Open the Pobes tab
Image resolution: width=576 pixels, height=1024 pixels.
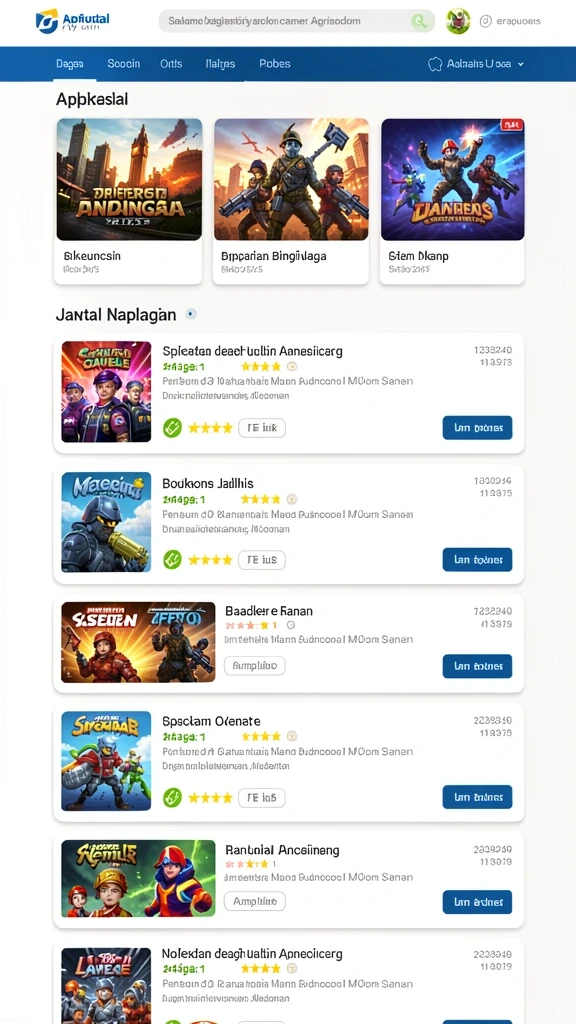(274, 64)
